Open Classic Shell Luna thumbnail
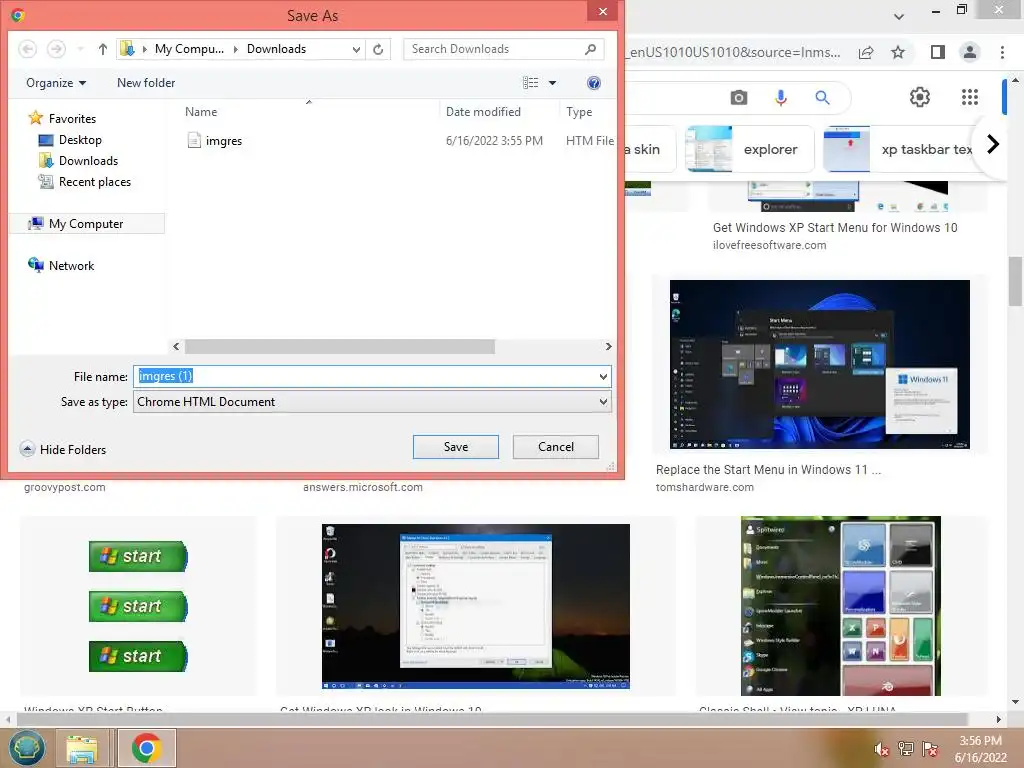This screenshot has height=768, width=1024. [840, 606]
